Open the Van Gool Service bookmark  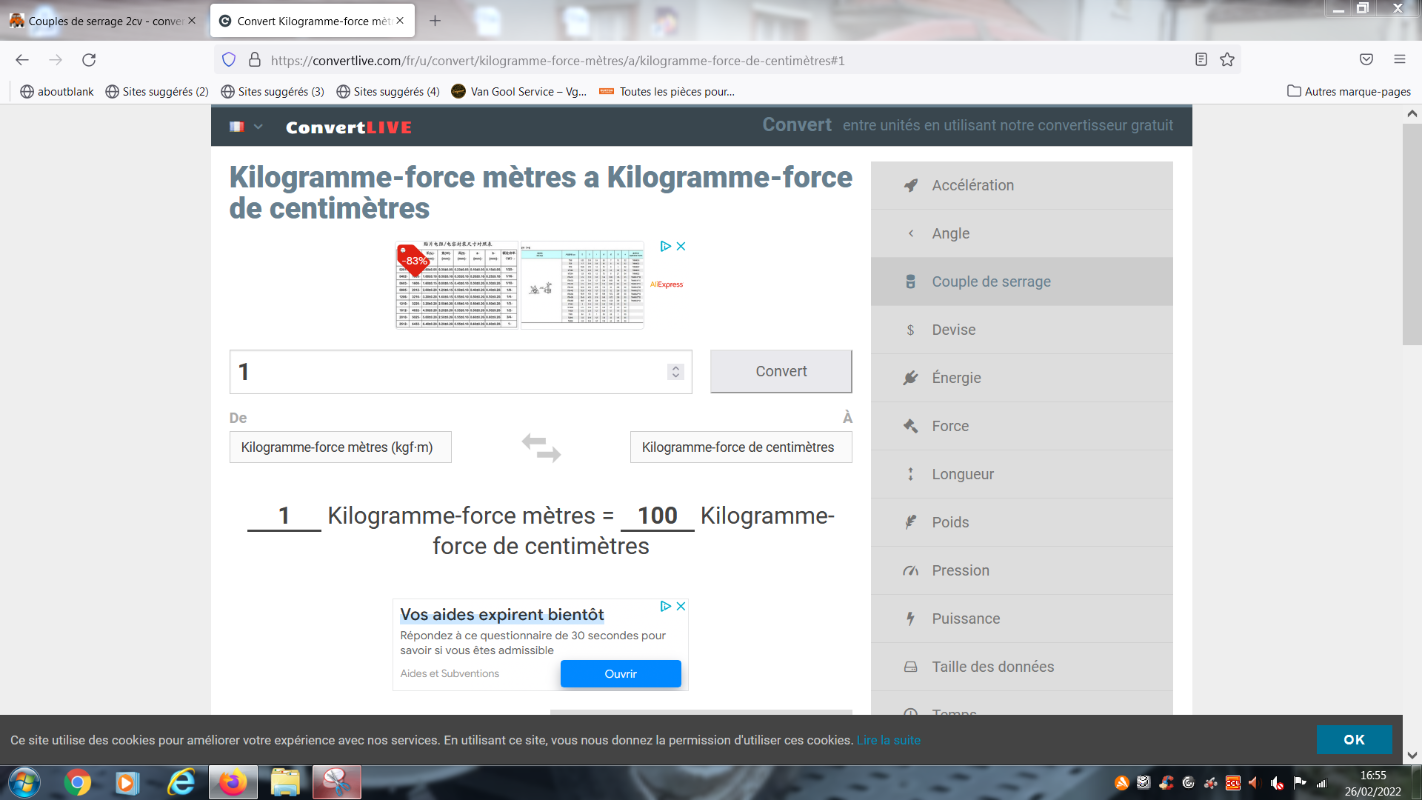[519, 92]
